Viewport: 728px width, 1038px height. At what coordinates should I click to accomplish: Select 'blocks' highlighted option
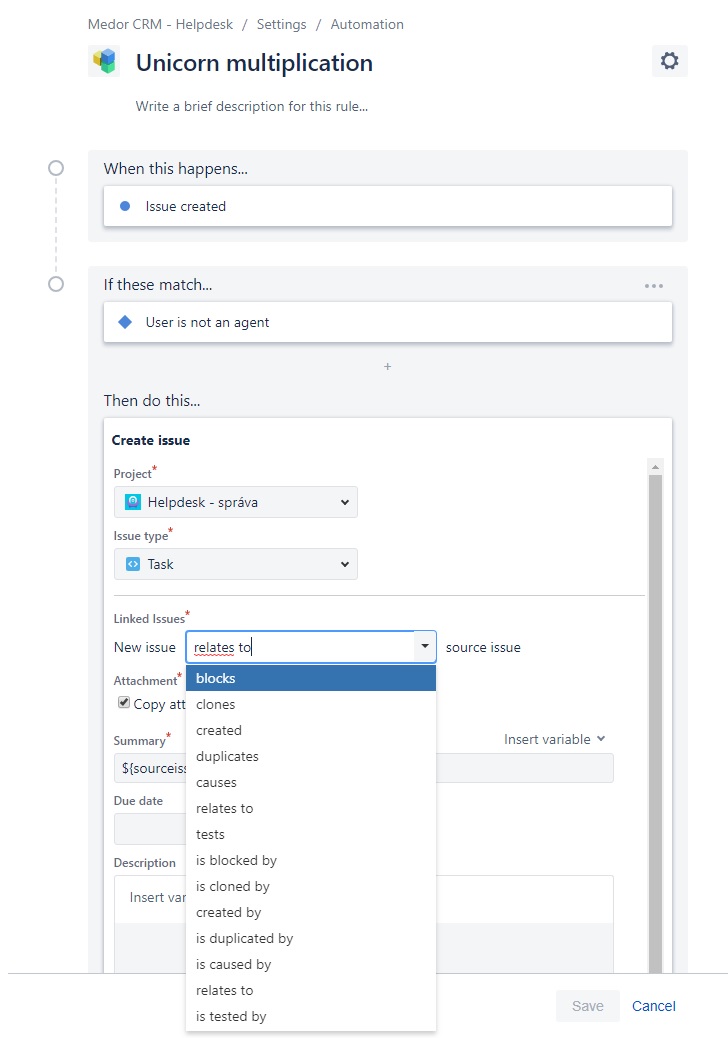pyautogui.click(x=311, y=679)
